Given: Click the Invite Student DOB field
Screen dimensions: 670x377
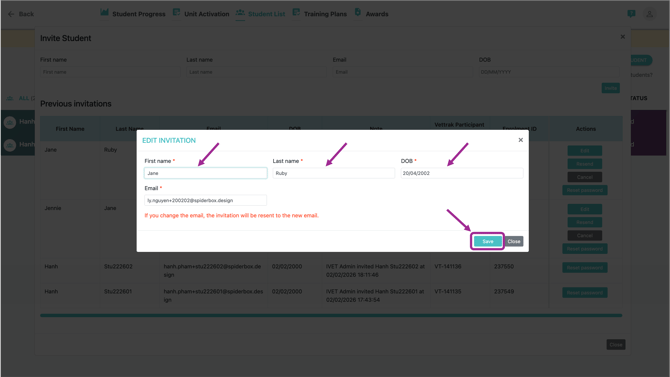Looking at the screenshot, I should click(549, 72).
